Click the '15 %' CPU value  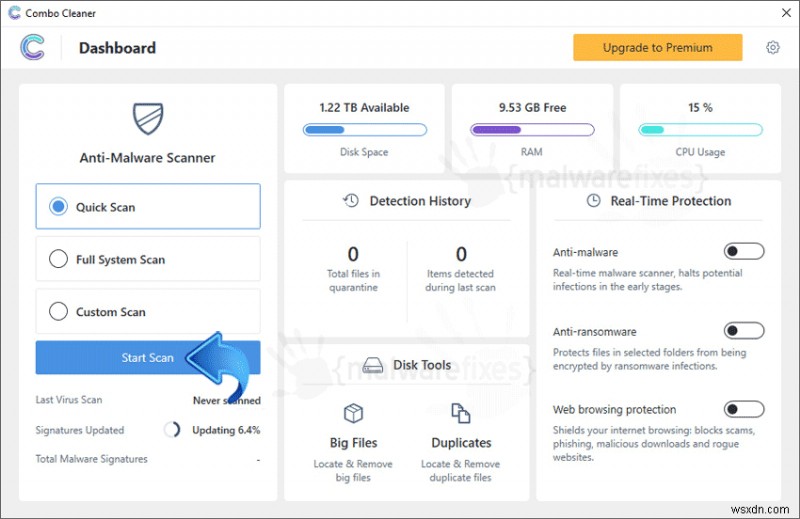click(700, 108)
